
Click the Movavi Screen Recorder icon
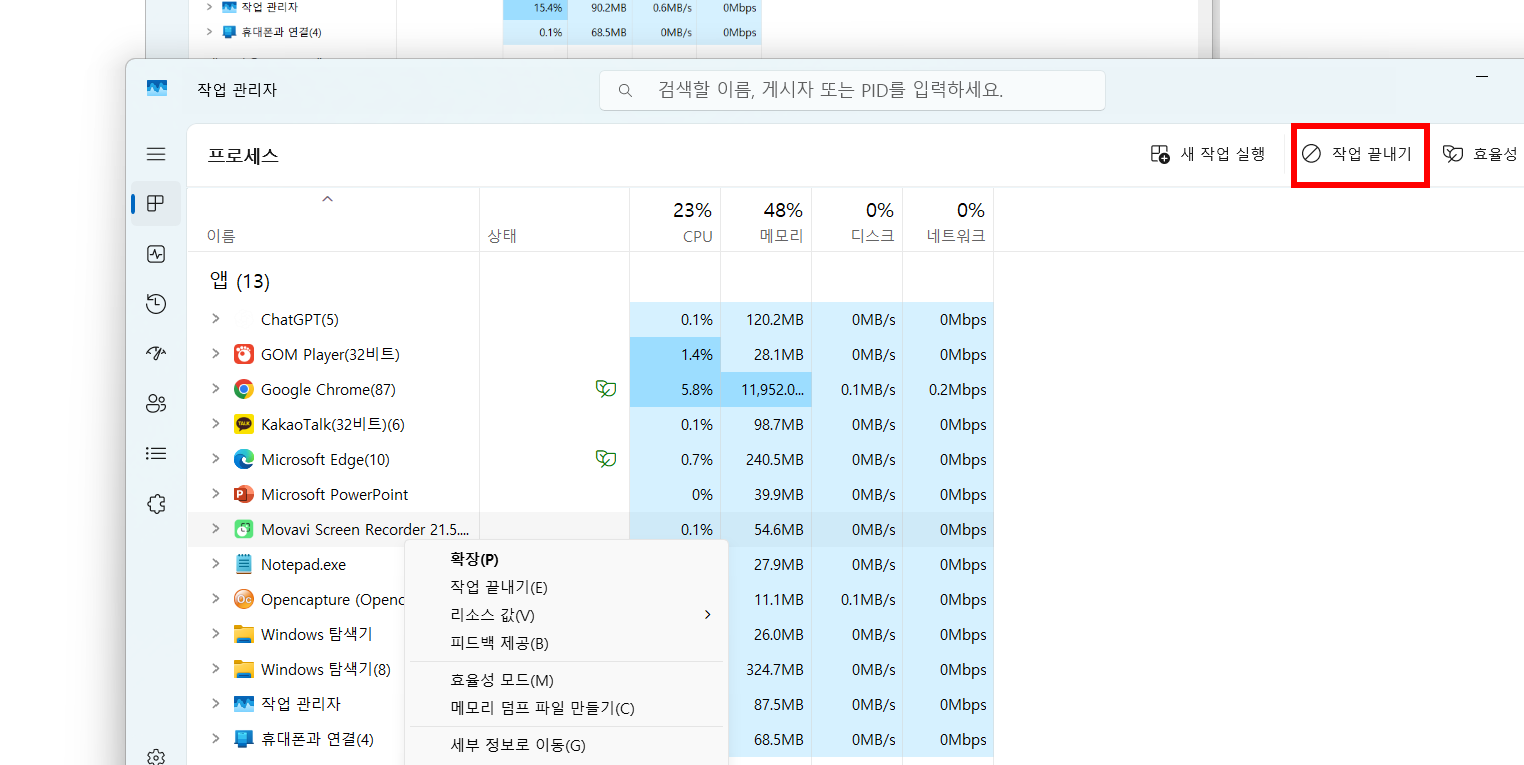244,529
